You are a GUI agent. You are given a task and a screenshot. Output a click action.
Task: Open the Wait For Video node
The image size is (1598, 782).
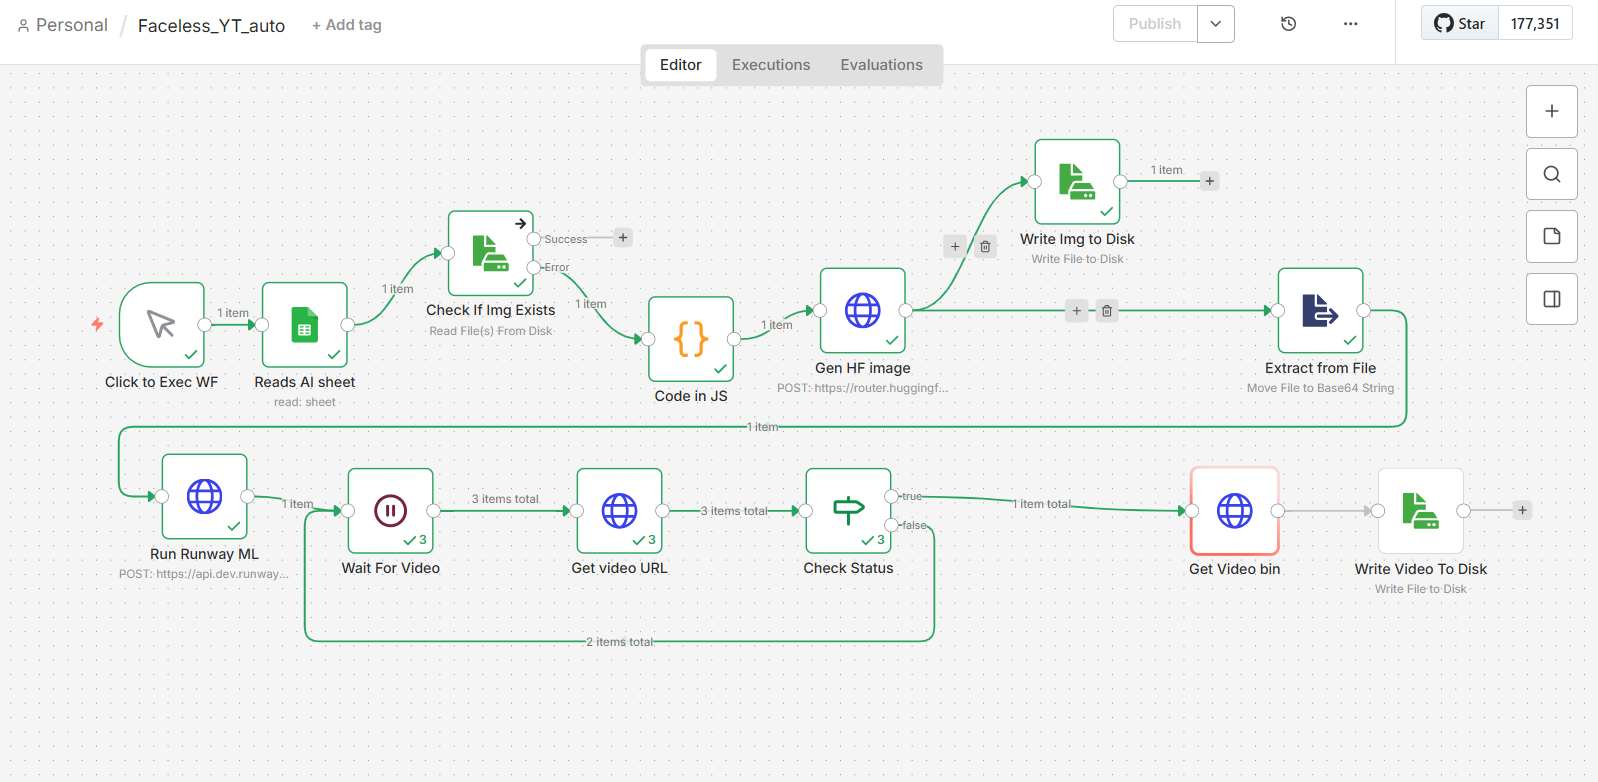tap(391, 511)
